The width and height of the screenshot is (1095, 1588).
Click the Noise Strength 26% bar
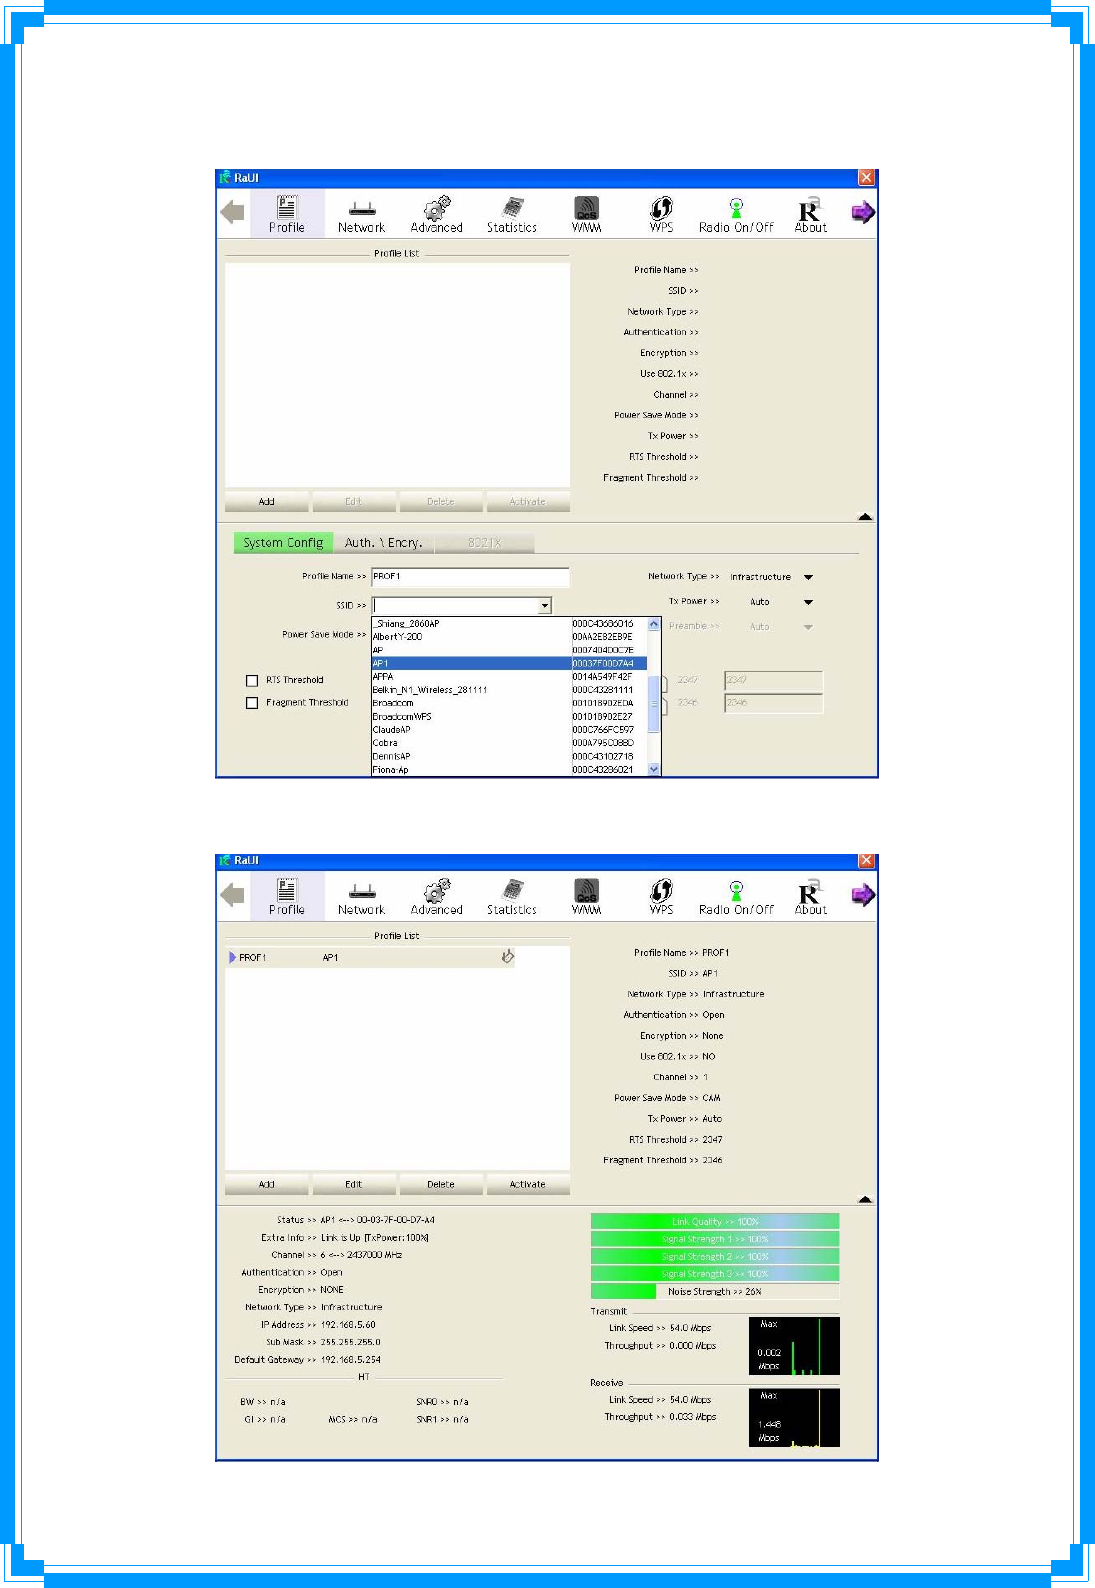[x=715, y=1292]
